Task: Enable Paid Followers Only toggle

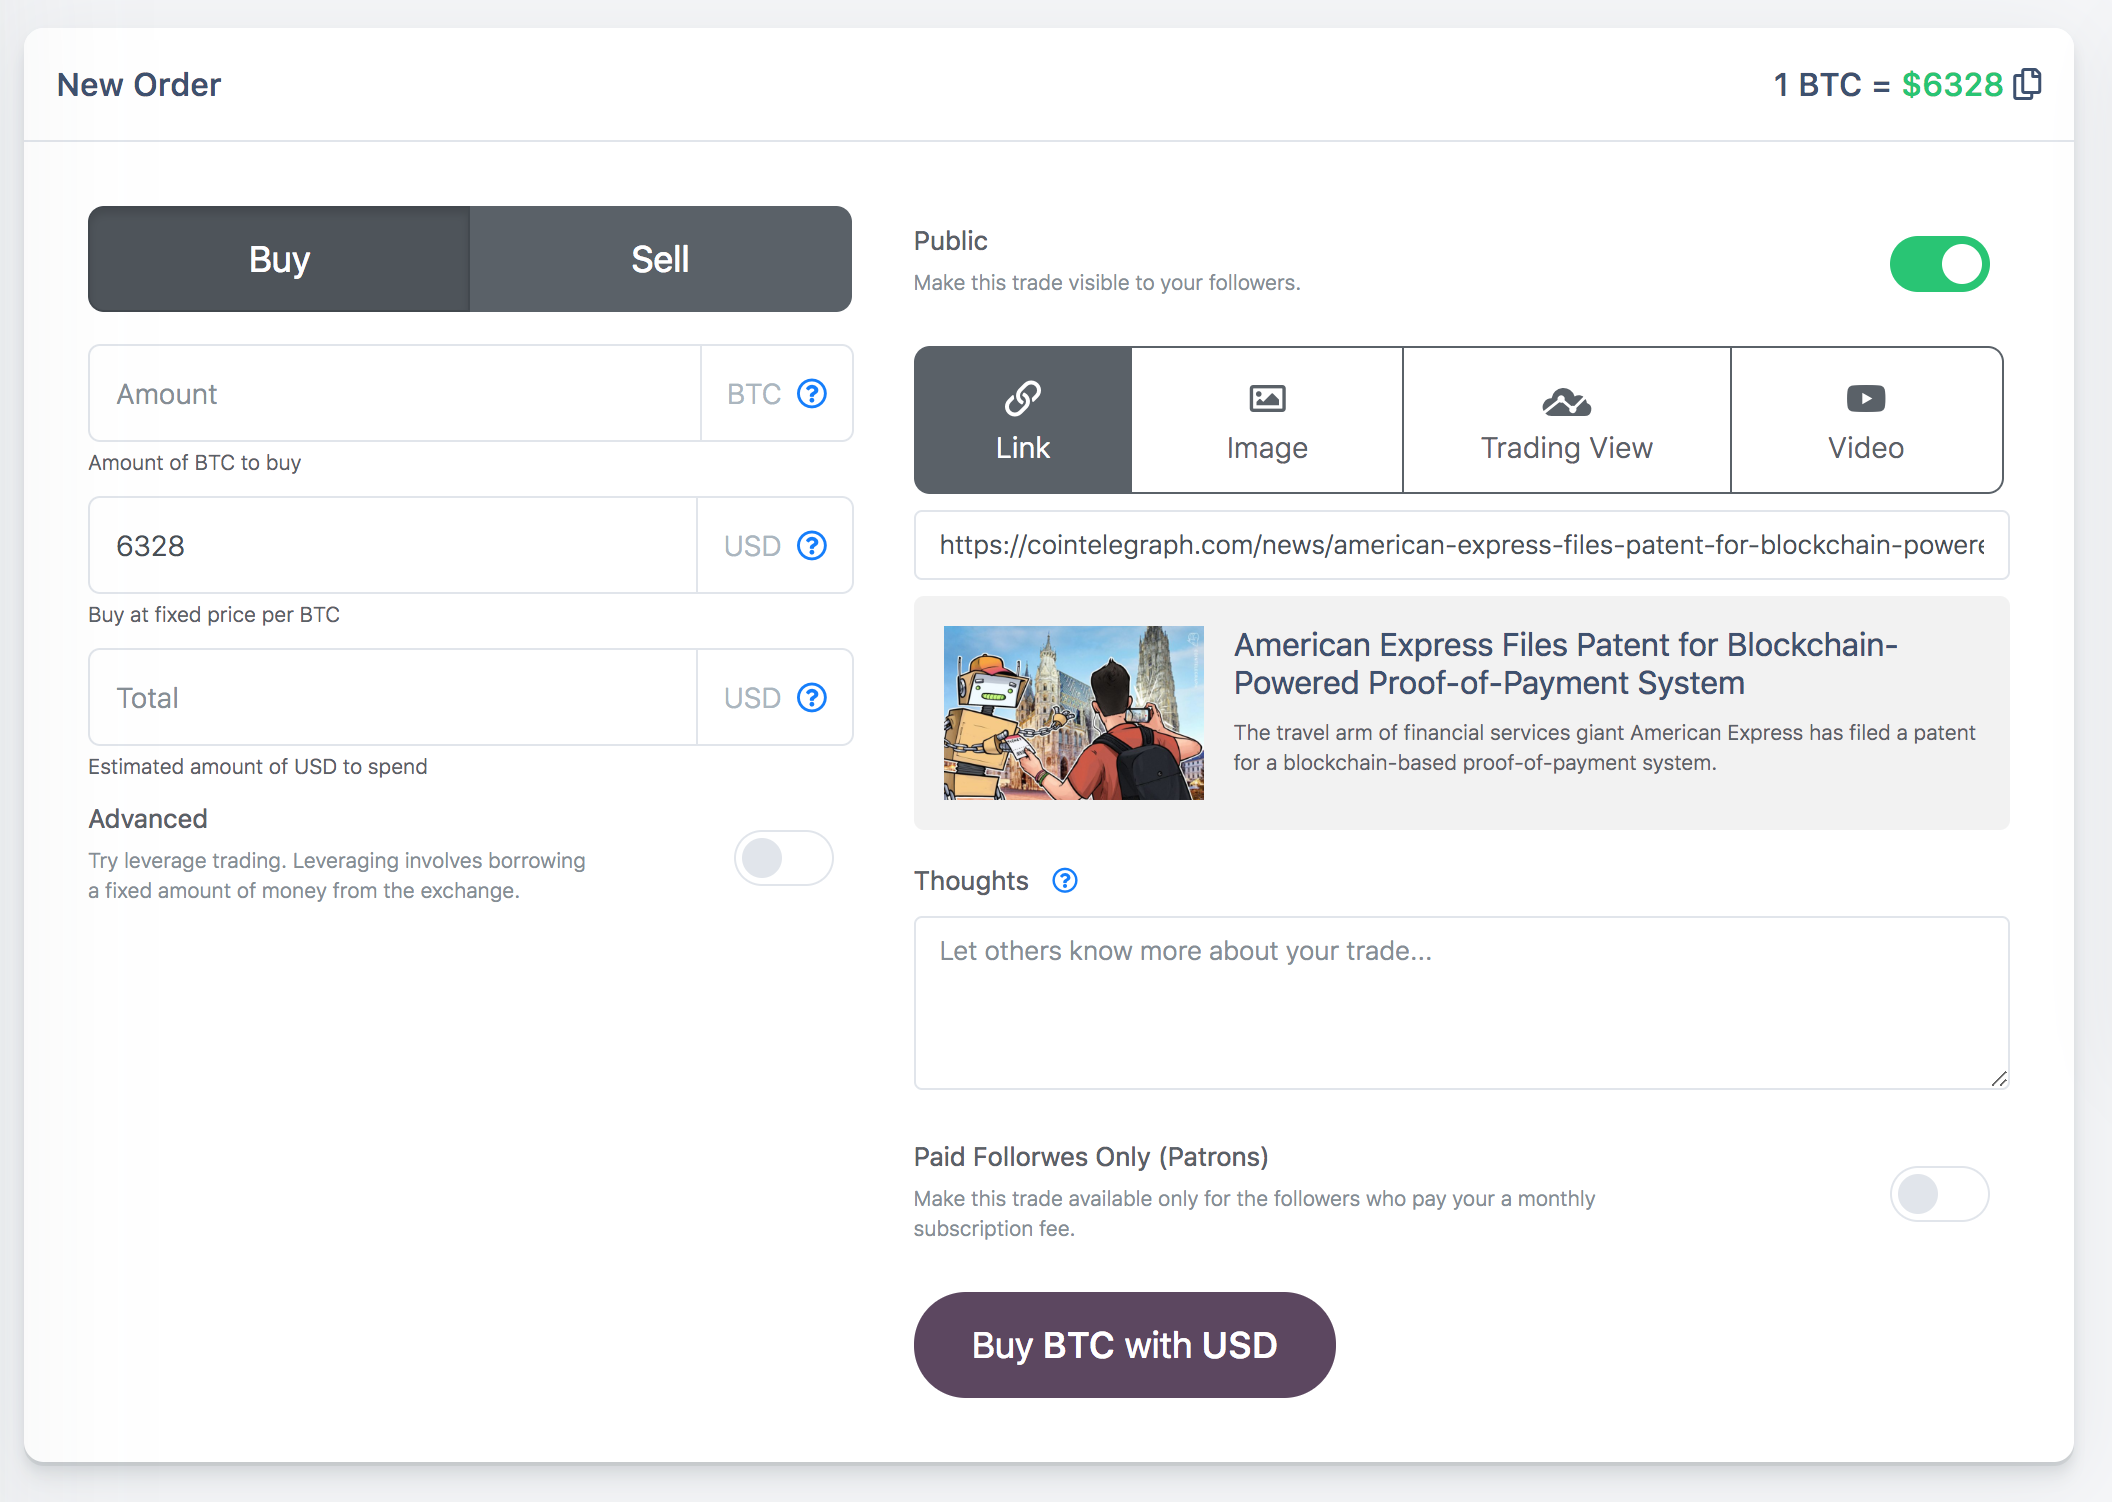Action: click(x=1939, y=1194)
